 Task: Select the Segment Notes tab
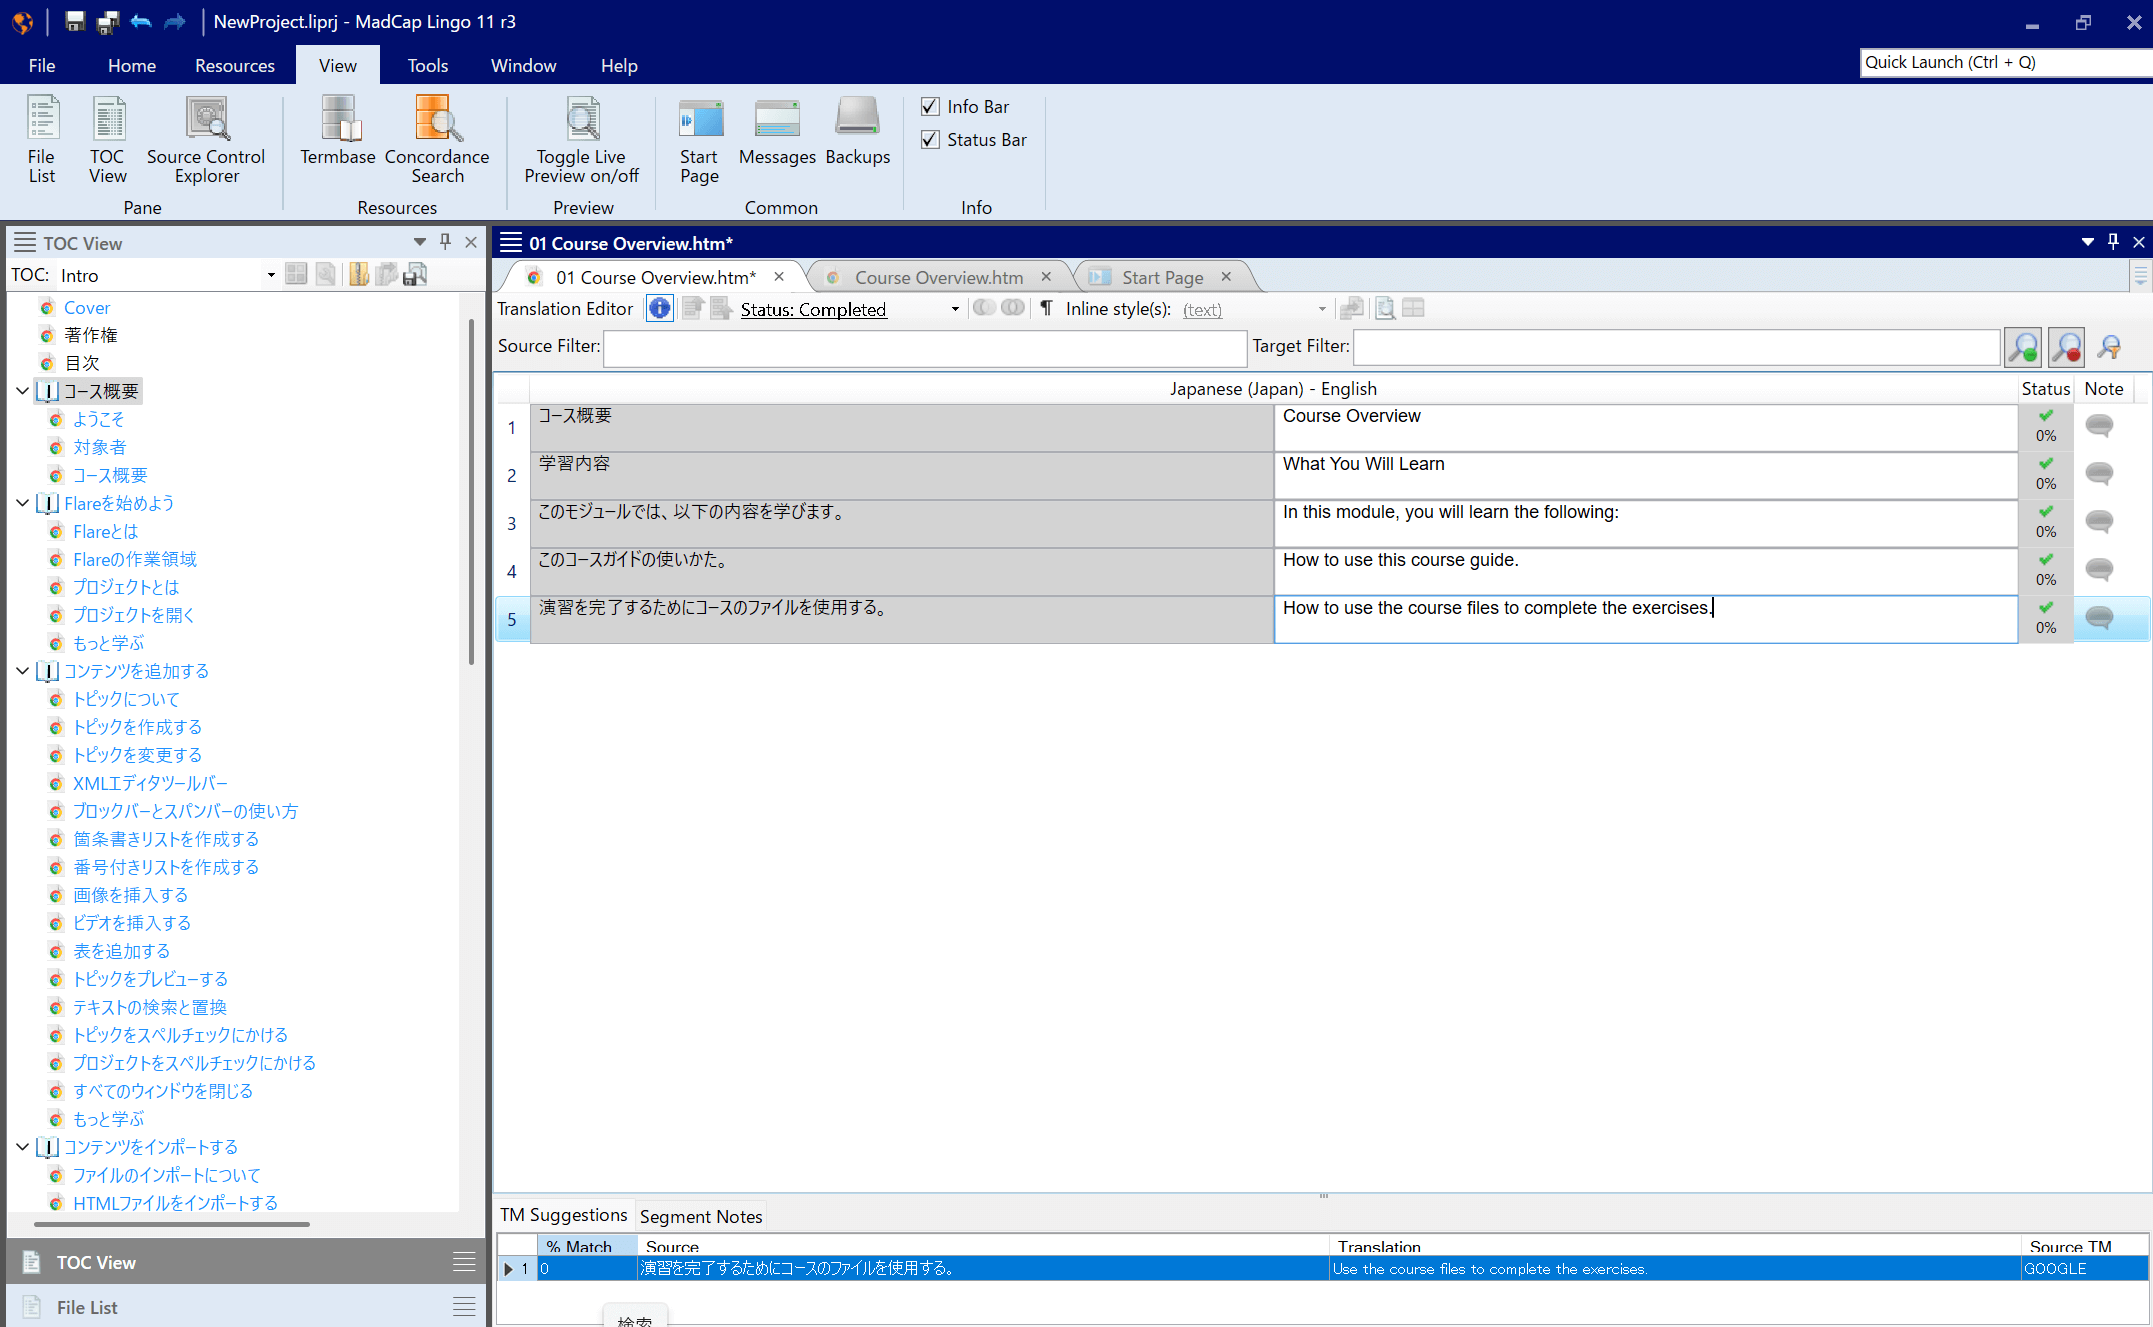[701, 1216]
